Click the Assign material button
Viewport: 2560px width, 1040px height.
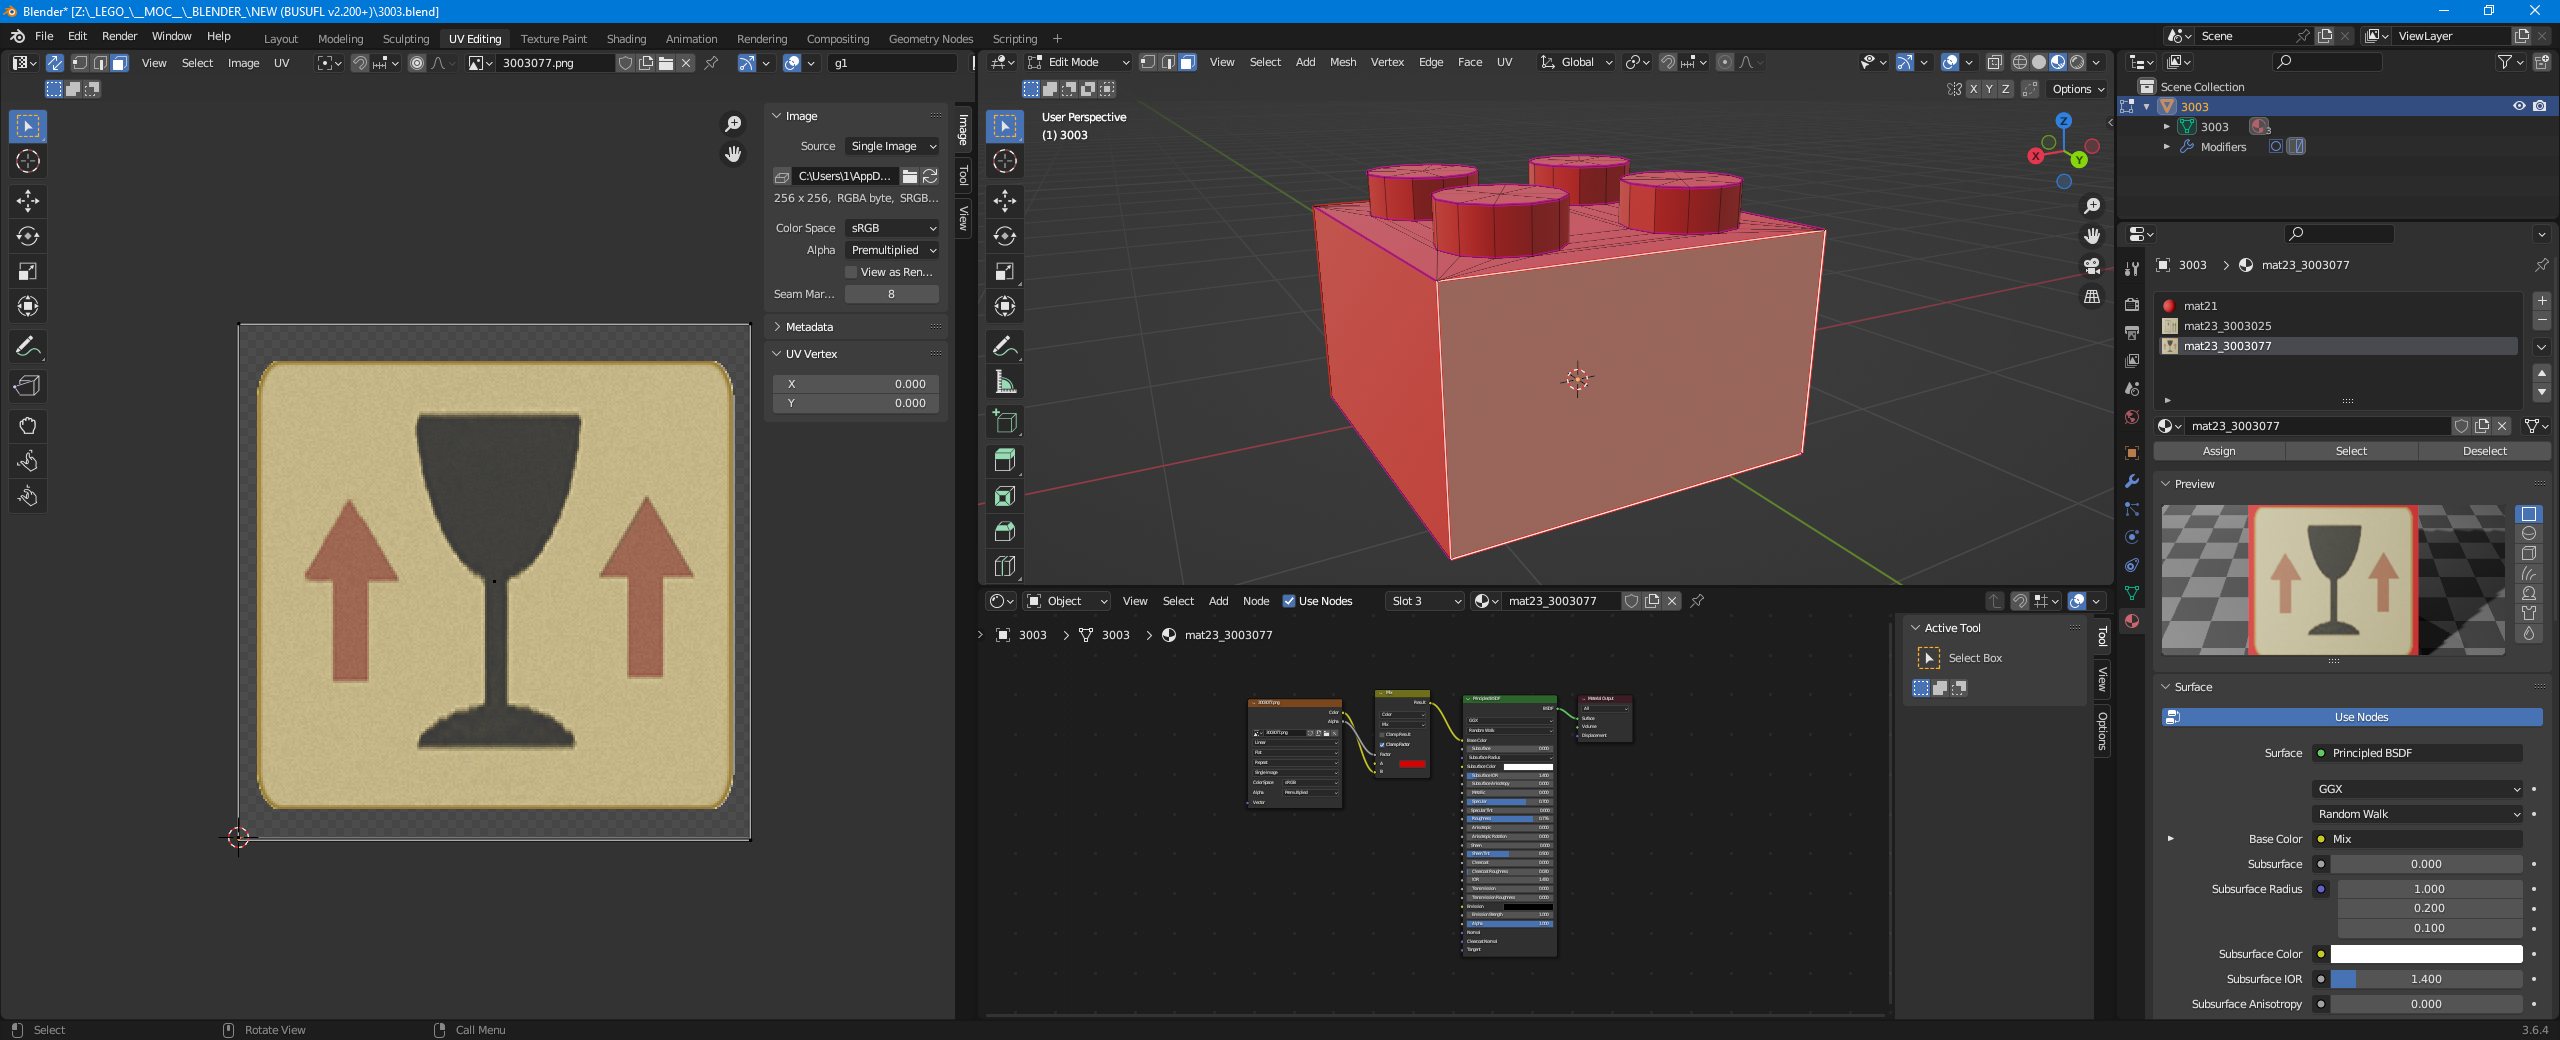(2219, 451)
